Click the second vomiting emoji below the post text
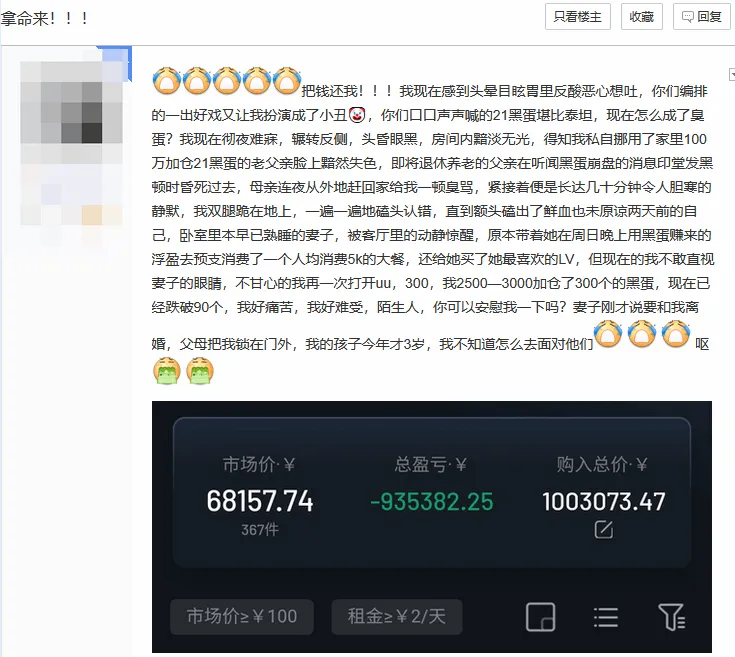Image resolution: width=735 pixels, height=657 pixels. [200, 371]
